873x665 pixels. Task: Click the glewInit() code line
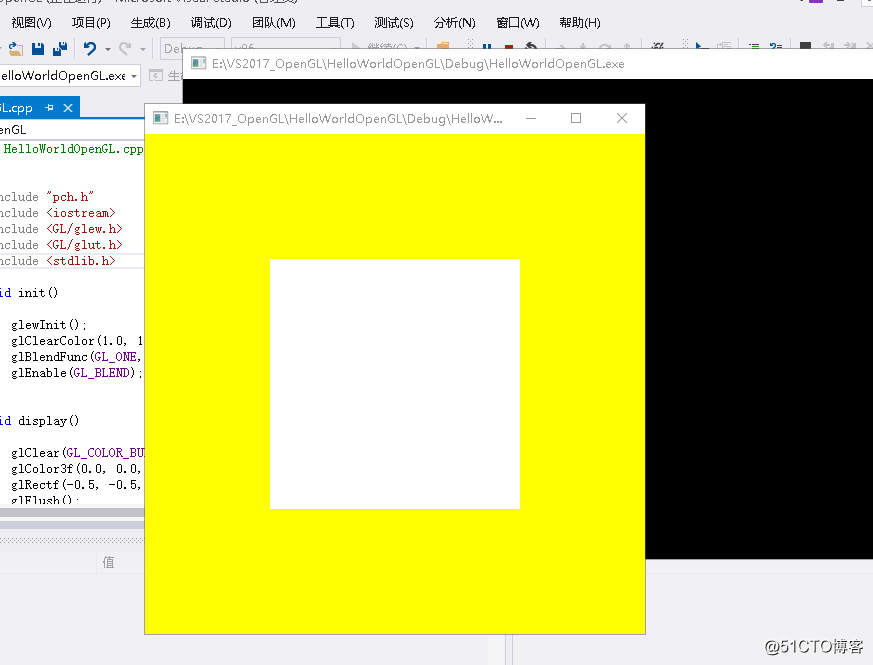pos(48,325)
